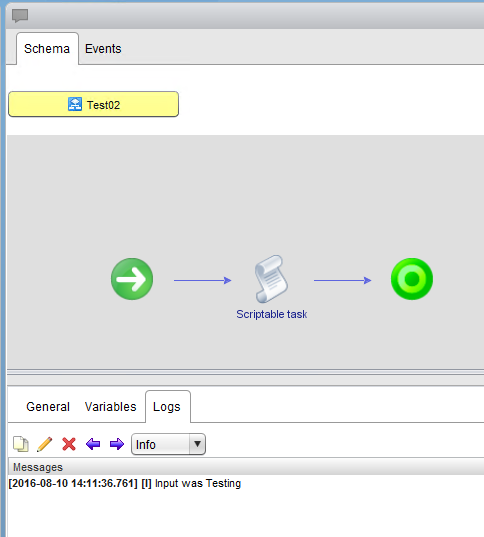The image size is (484, 537).
Task: Click the green workflow end node
Action: coord(412,279)
